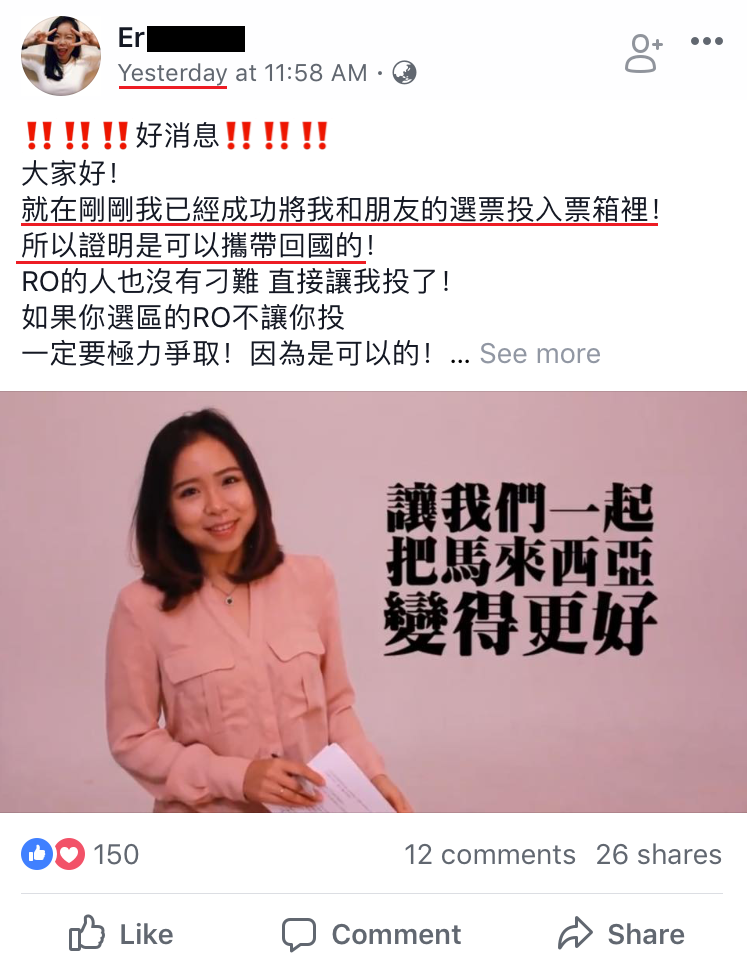
Task: Share this post
Action: coord(621,934)
